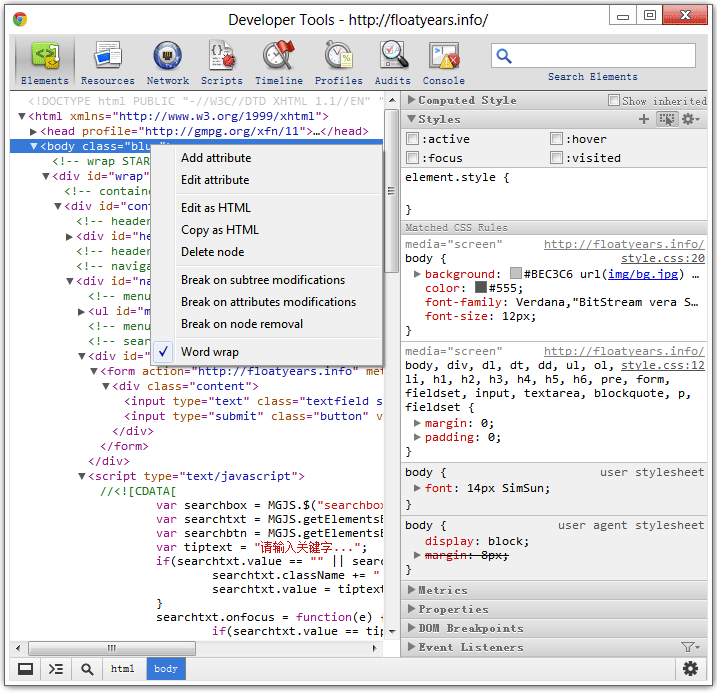Image resolution: width=717 pixels, height=693 pixels.
Task: Select body breadcrumb at bottom
Action: click(166, 669)
